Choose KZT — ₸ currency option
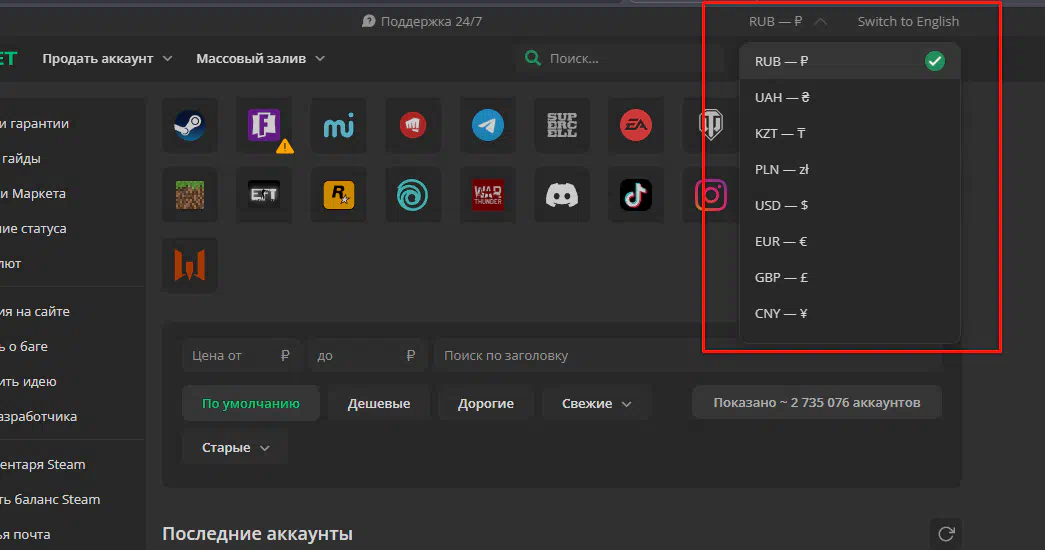This screenshot has height=550, width=1045. pos(850,133)
